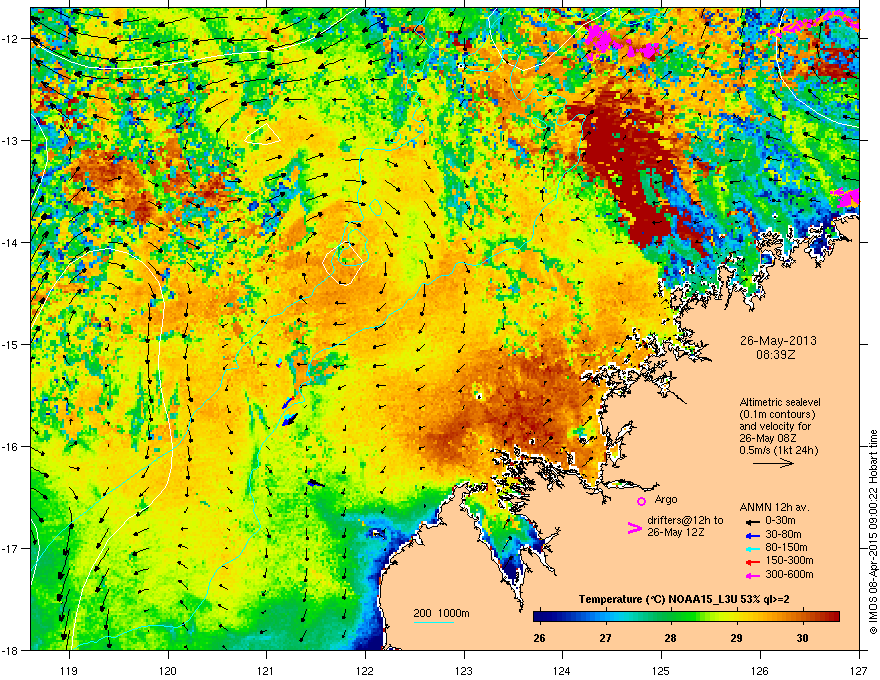Click the '80-150m' depth label
The image size is (880, 680).
(x=786, y=548)
